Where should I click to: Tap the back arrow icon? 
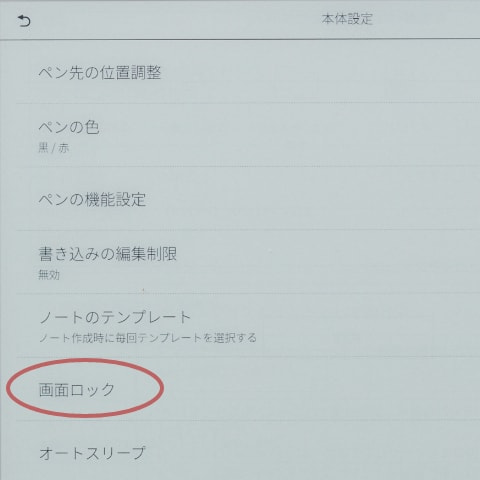point(24,21)
